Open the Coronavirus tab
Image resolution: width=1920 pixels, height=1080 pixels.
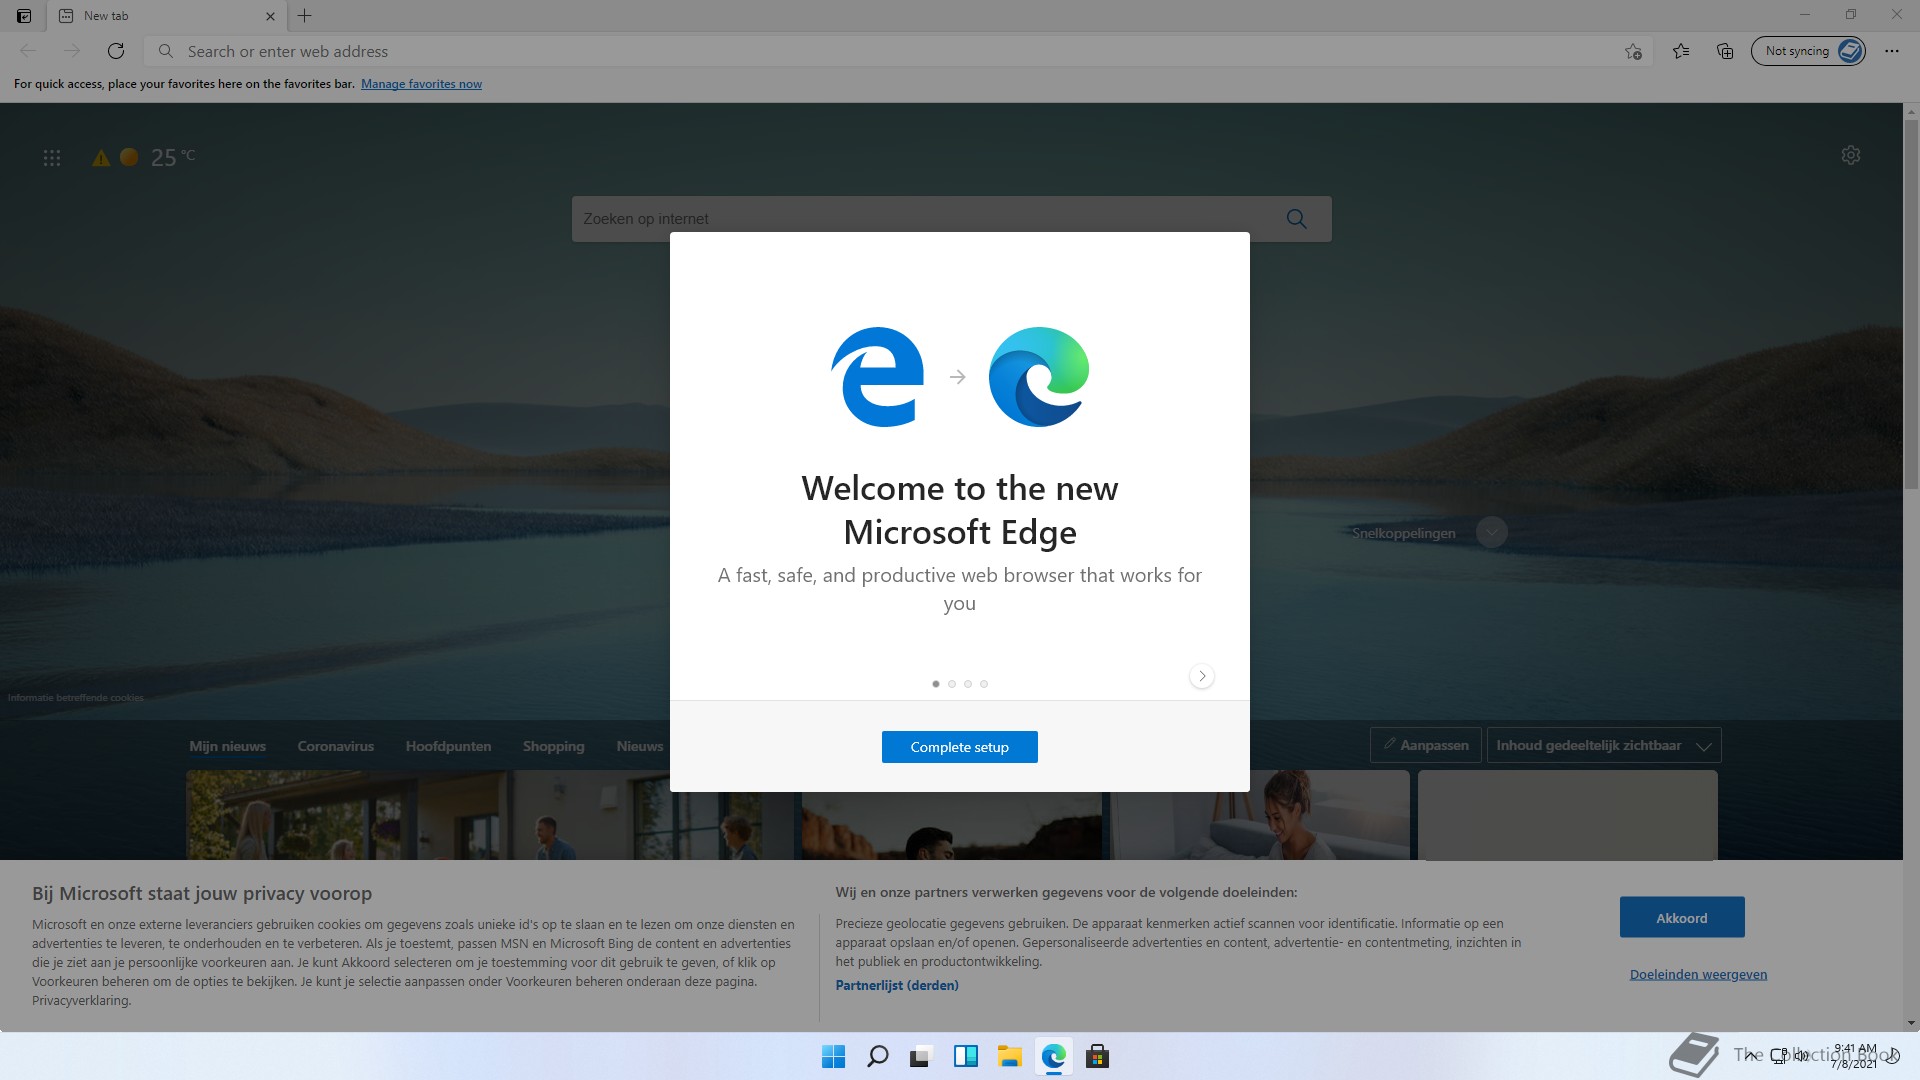pos(336,746)
